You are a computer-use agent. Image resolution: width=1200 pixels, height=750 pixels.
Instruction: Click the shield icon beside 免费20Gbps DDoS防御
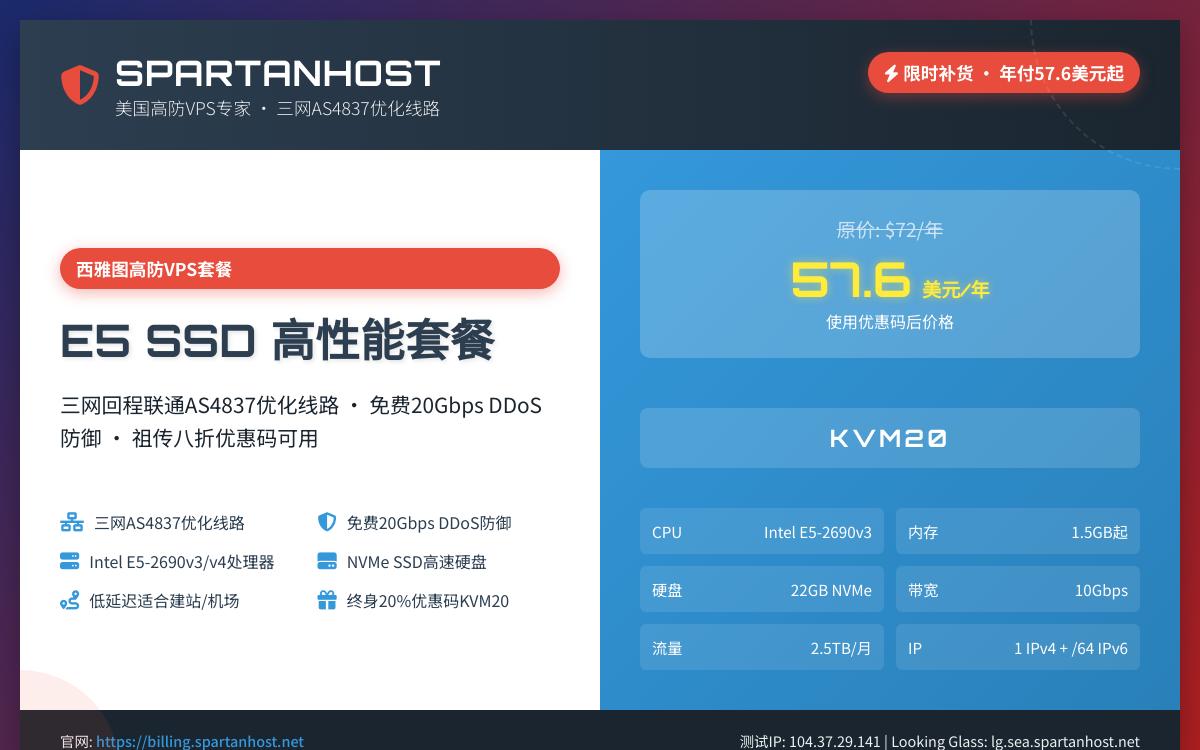click(x=327, y=522)
